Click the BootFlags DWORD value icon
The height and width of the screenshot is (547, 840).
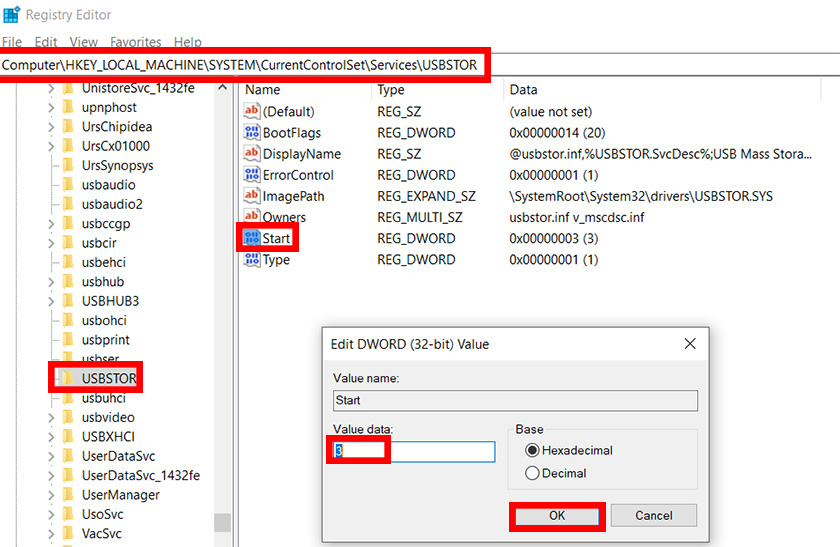click(x=252, y=133)
